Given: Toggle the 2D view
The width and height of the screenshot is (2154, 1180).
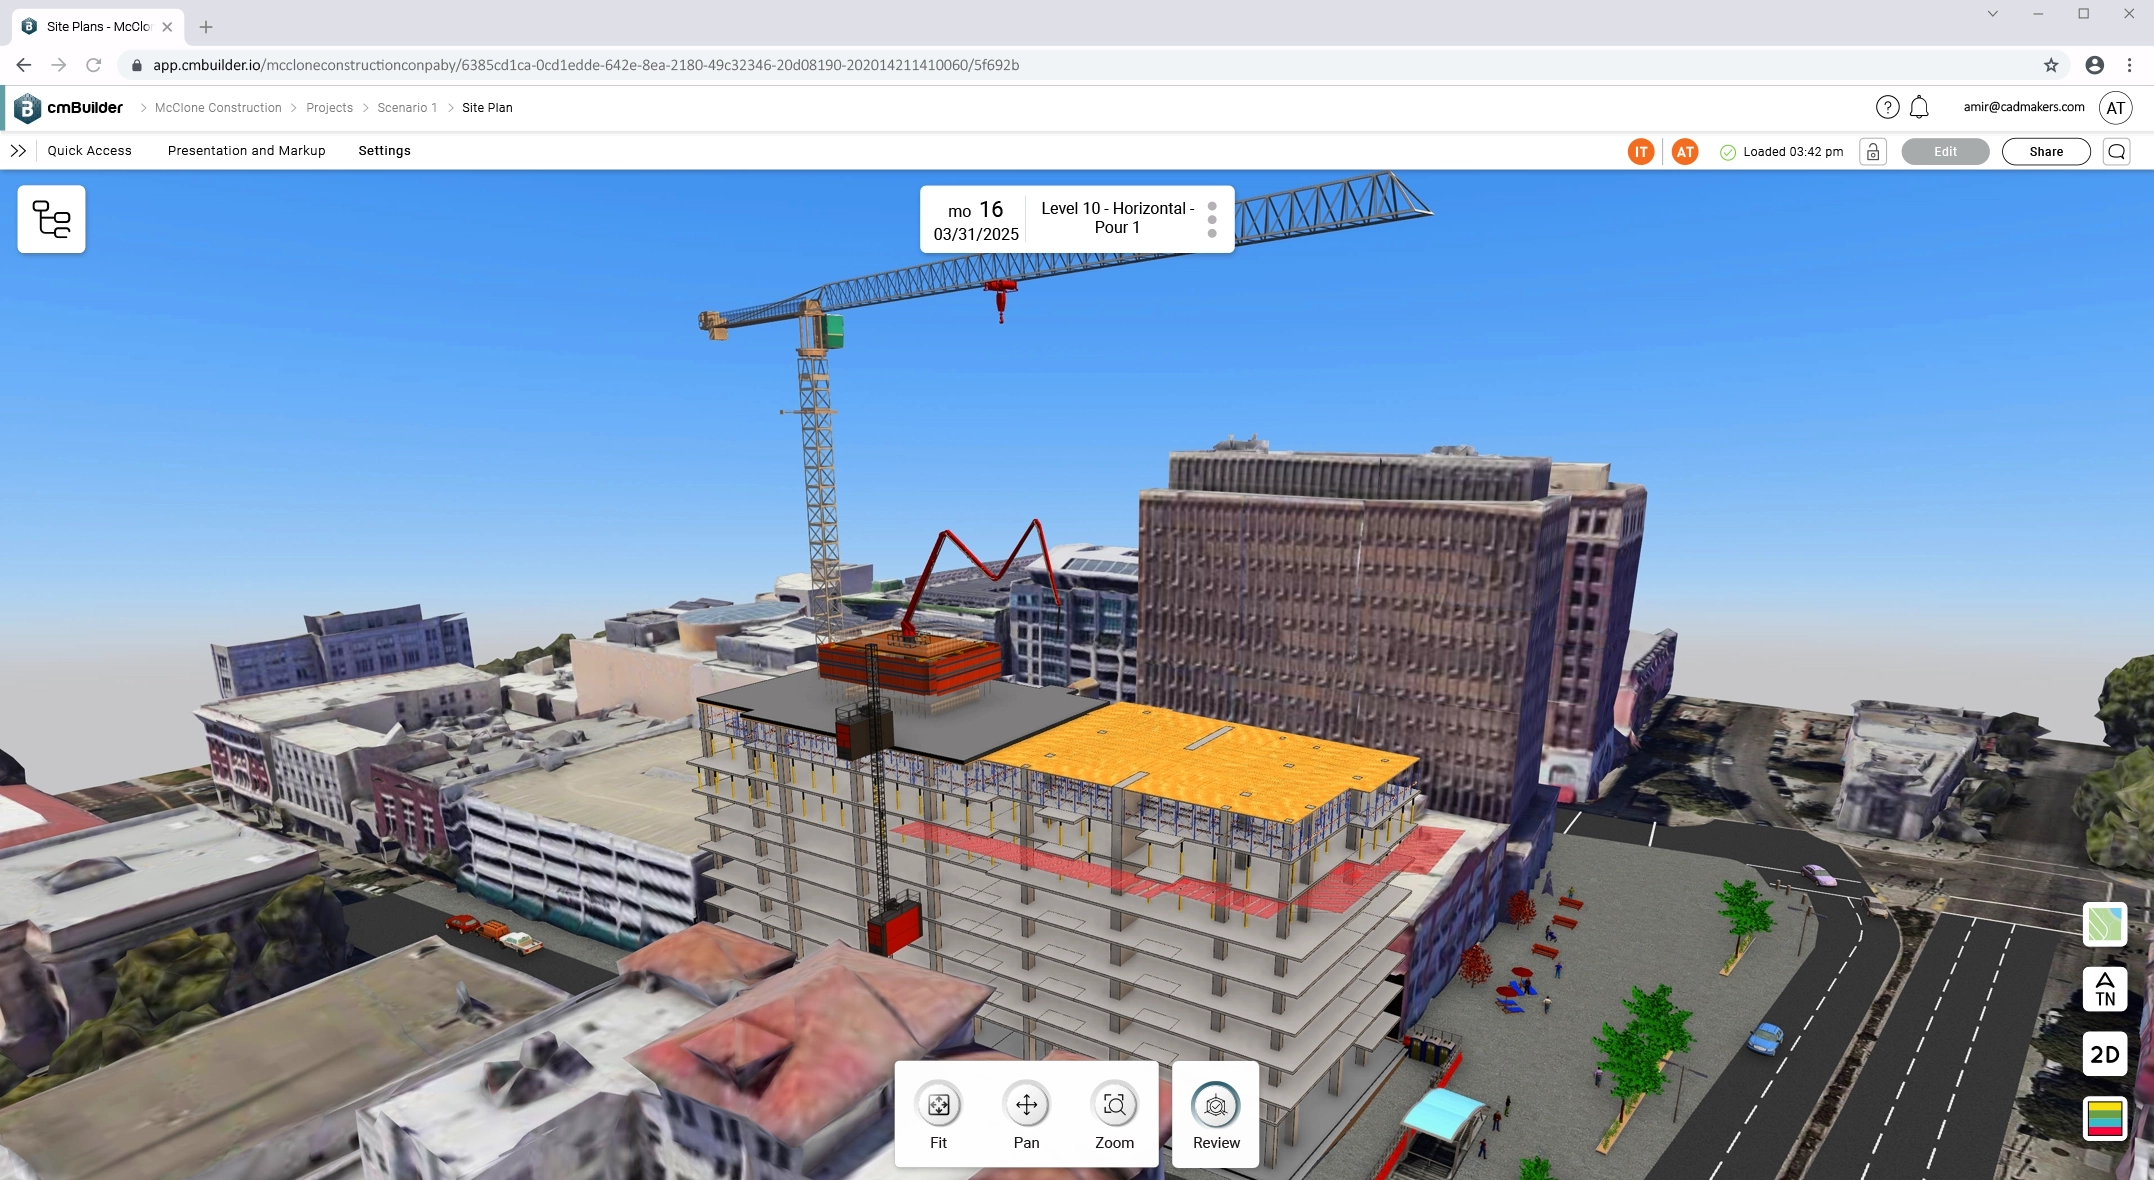Looking at the screenshot, I should 2105,1054.
